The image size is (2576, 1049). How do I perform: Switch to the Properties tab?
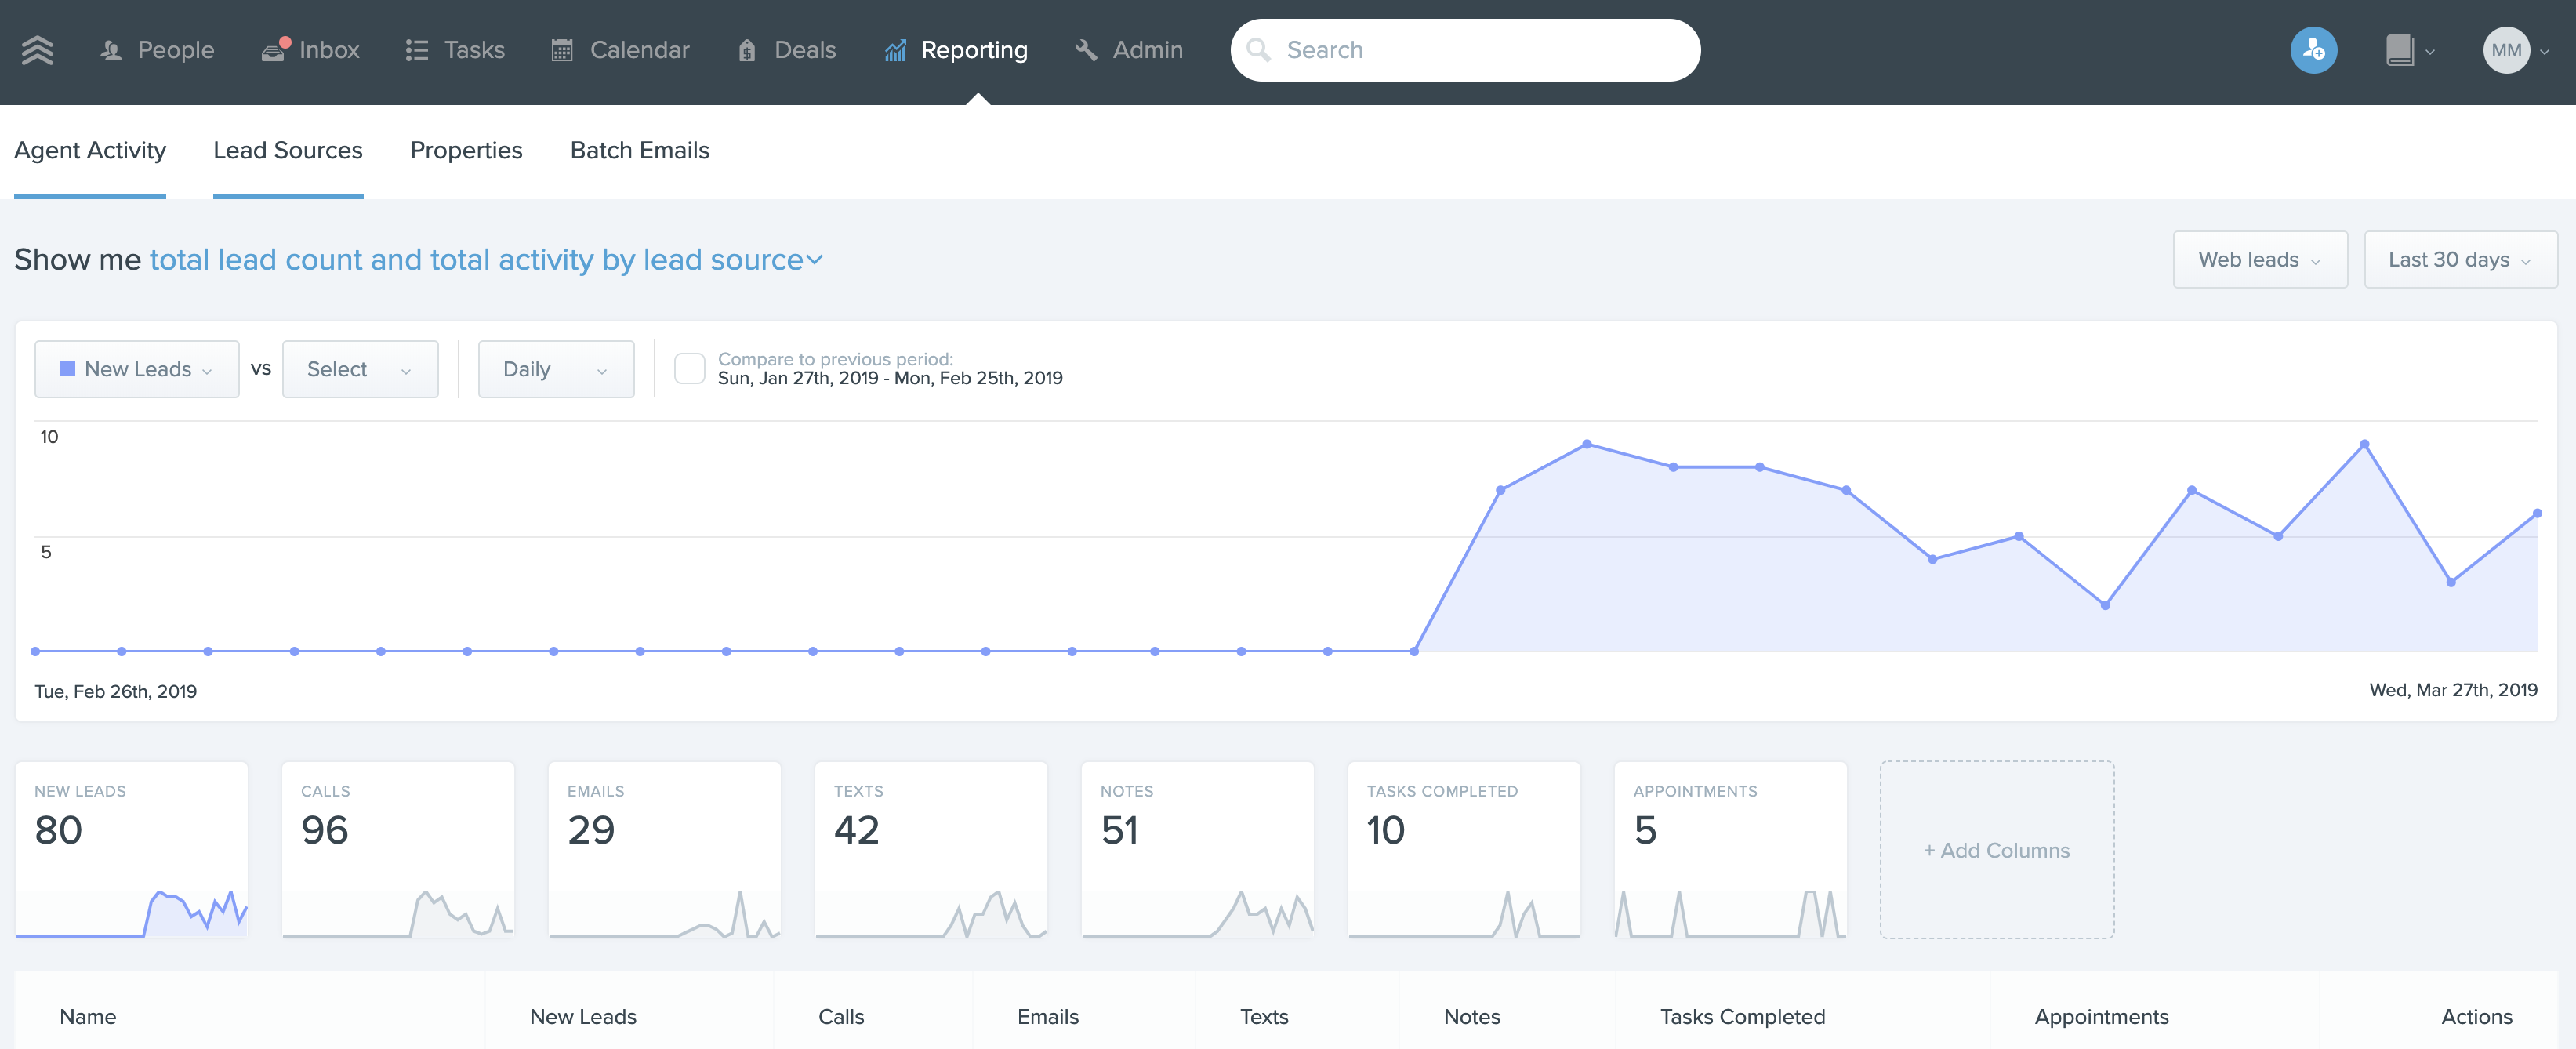click(466, 150)
